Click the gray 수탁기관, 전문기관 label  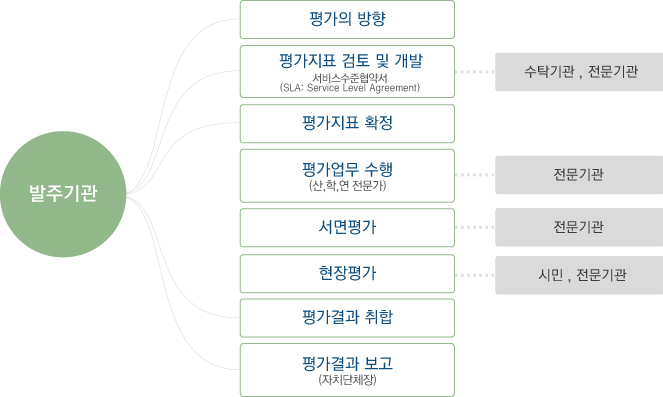click(x=579, y=72)
